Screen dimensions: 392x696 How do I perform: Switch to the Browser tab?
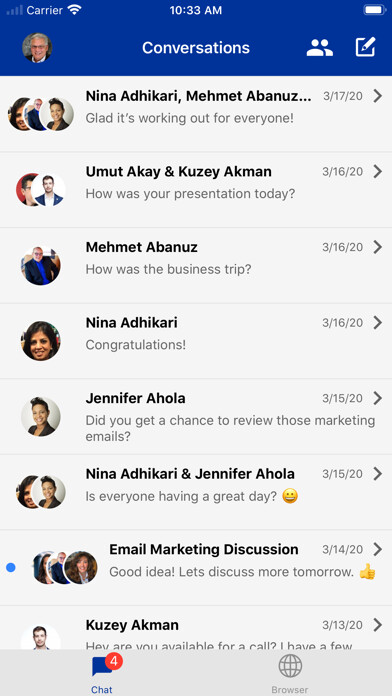coord(290,672)
